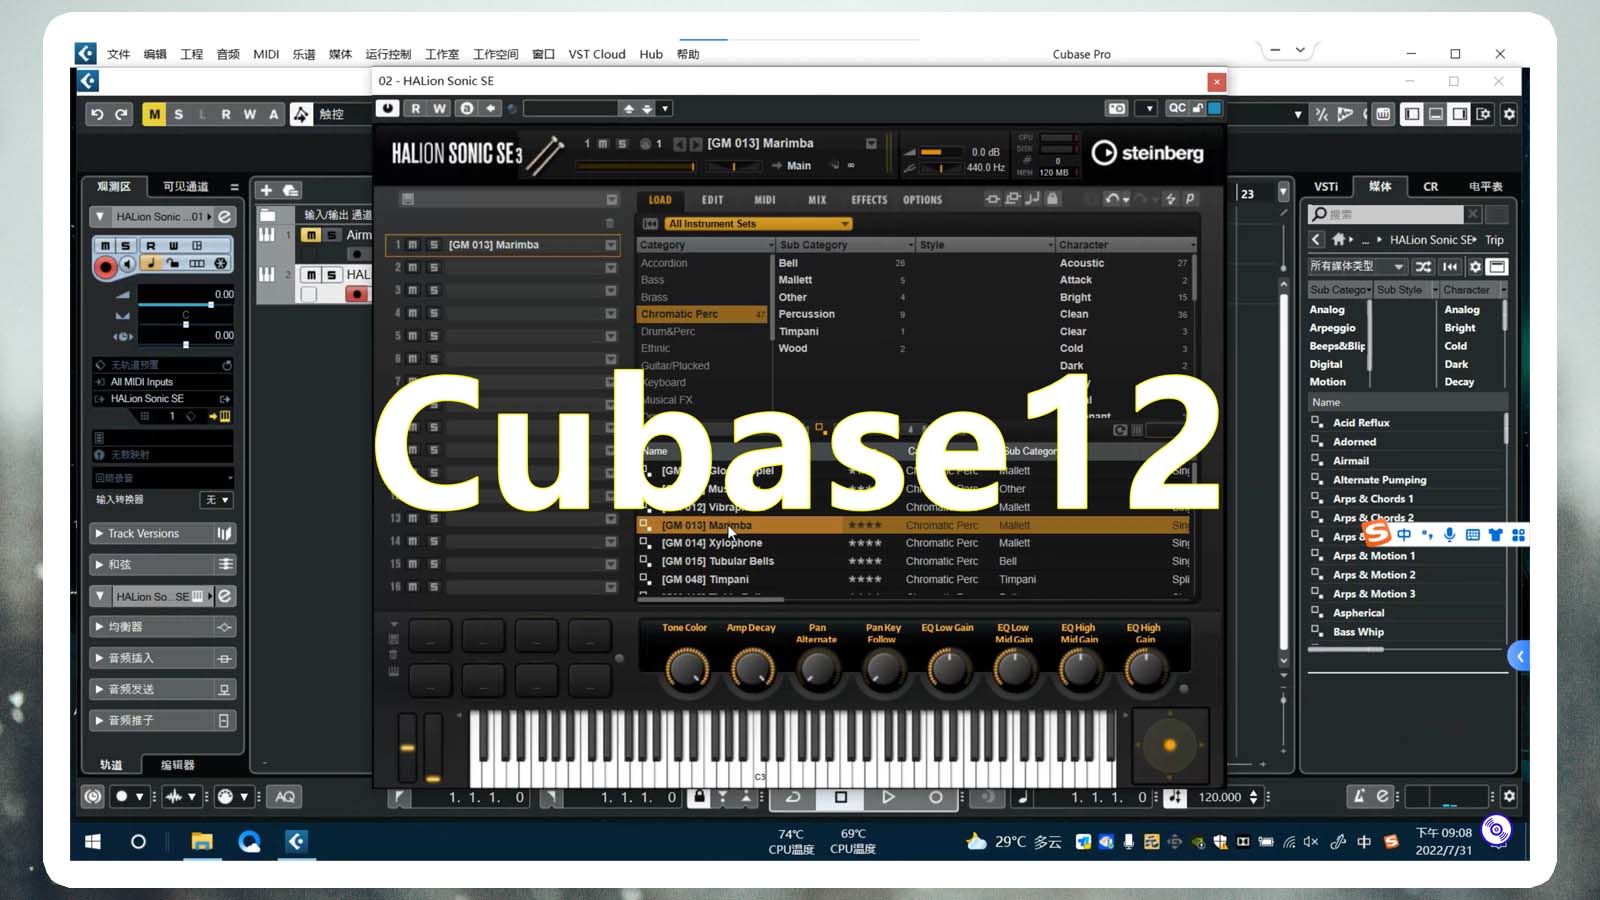Click the transport Stop button
Viewport: 1600px width, 900px height.
[841, 797]
